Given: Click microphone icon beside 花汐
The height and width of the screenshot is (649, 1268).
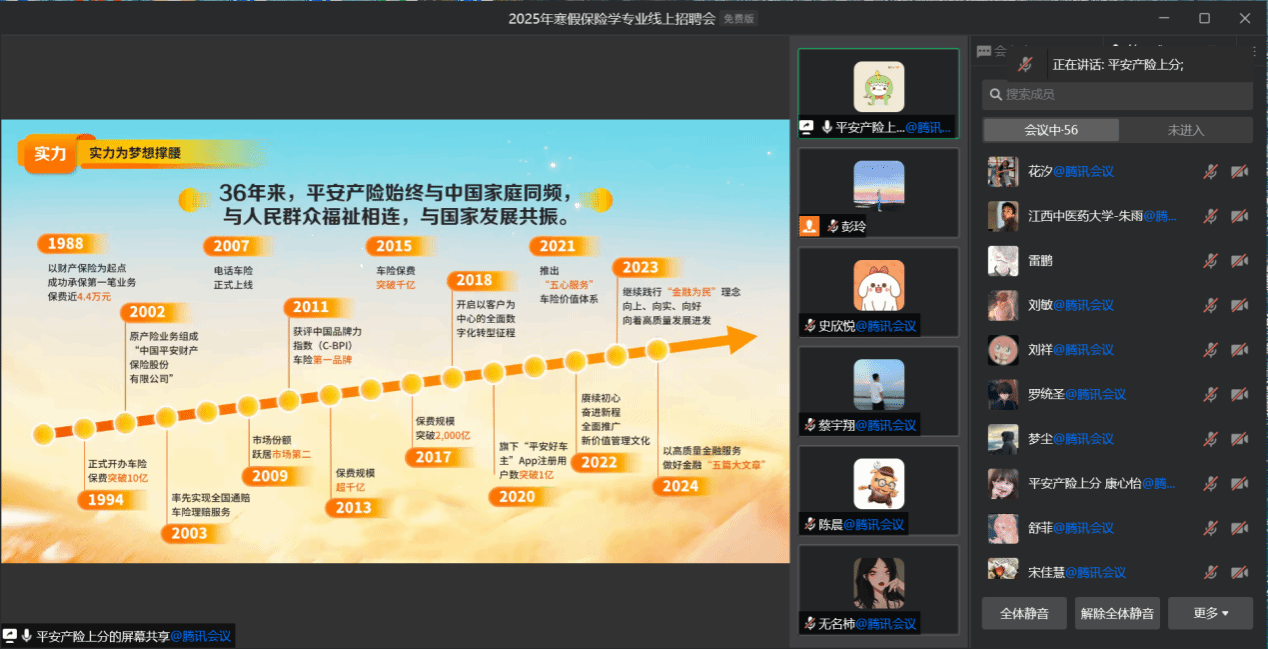Looking at the screenshot, I should point(1210,172).
